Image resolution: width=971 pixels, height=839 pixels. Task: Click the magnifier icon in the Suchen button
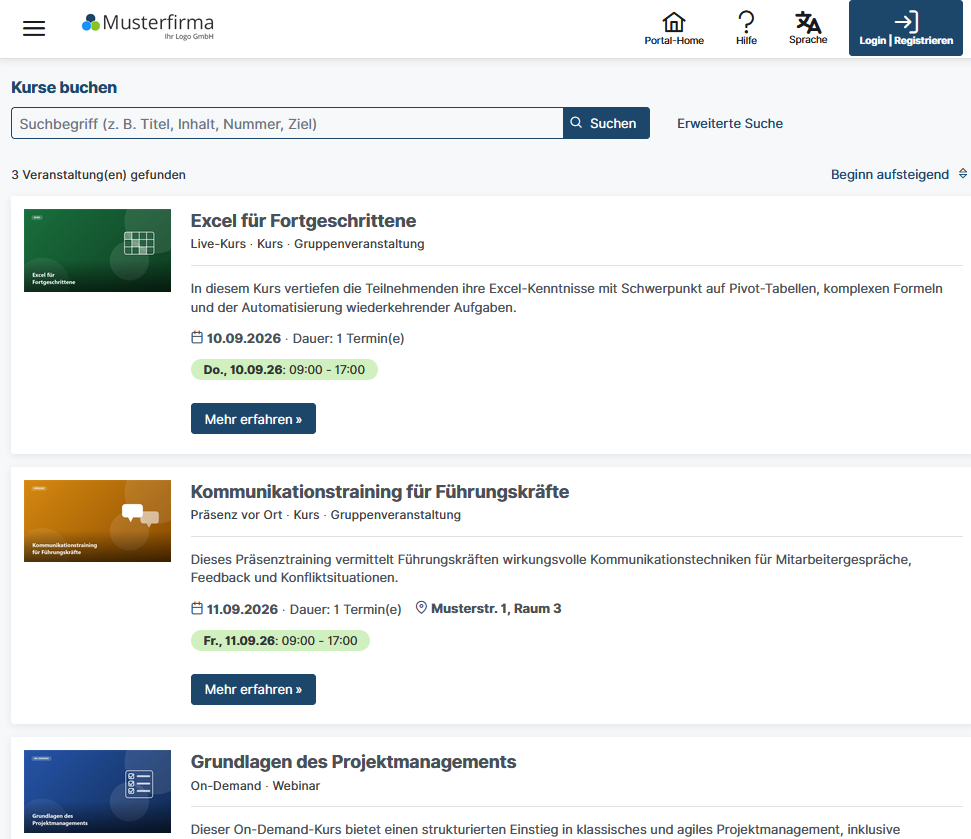tap(576, 123)
